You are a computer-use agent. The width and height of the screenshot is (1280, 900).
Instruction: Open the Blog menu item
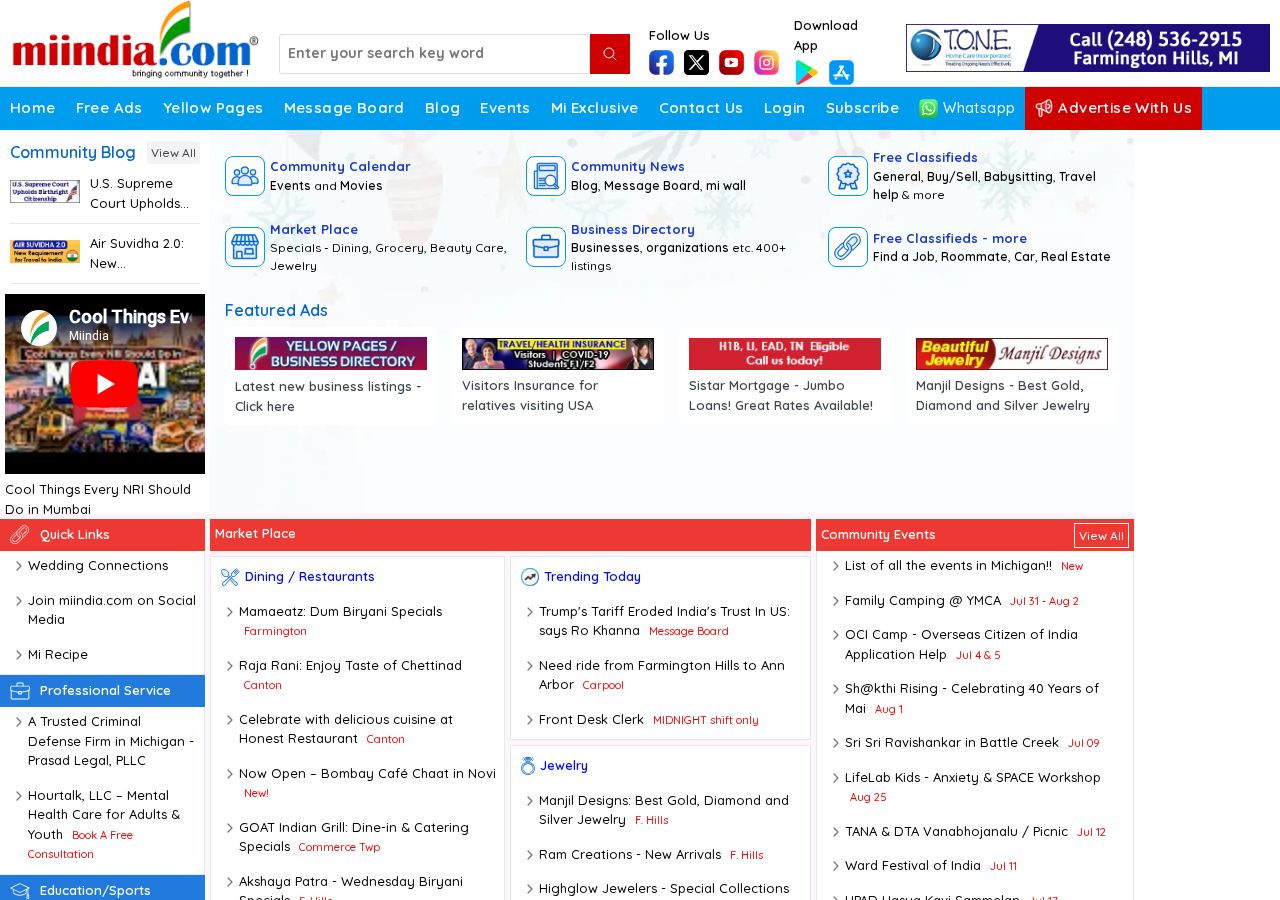(442, 108)
